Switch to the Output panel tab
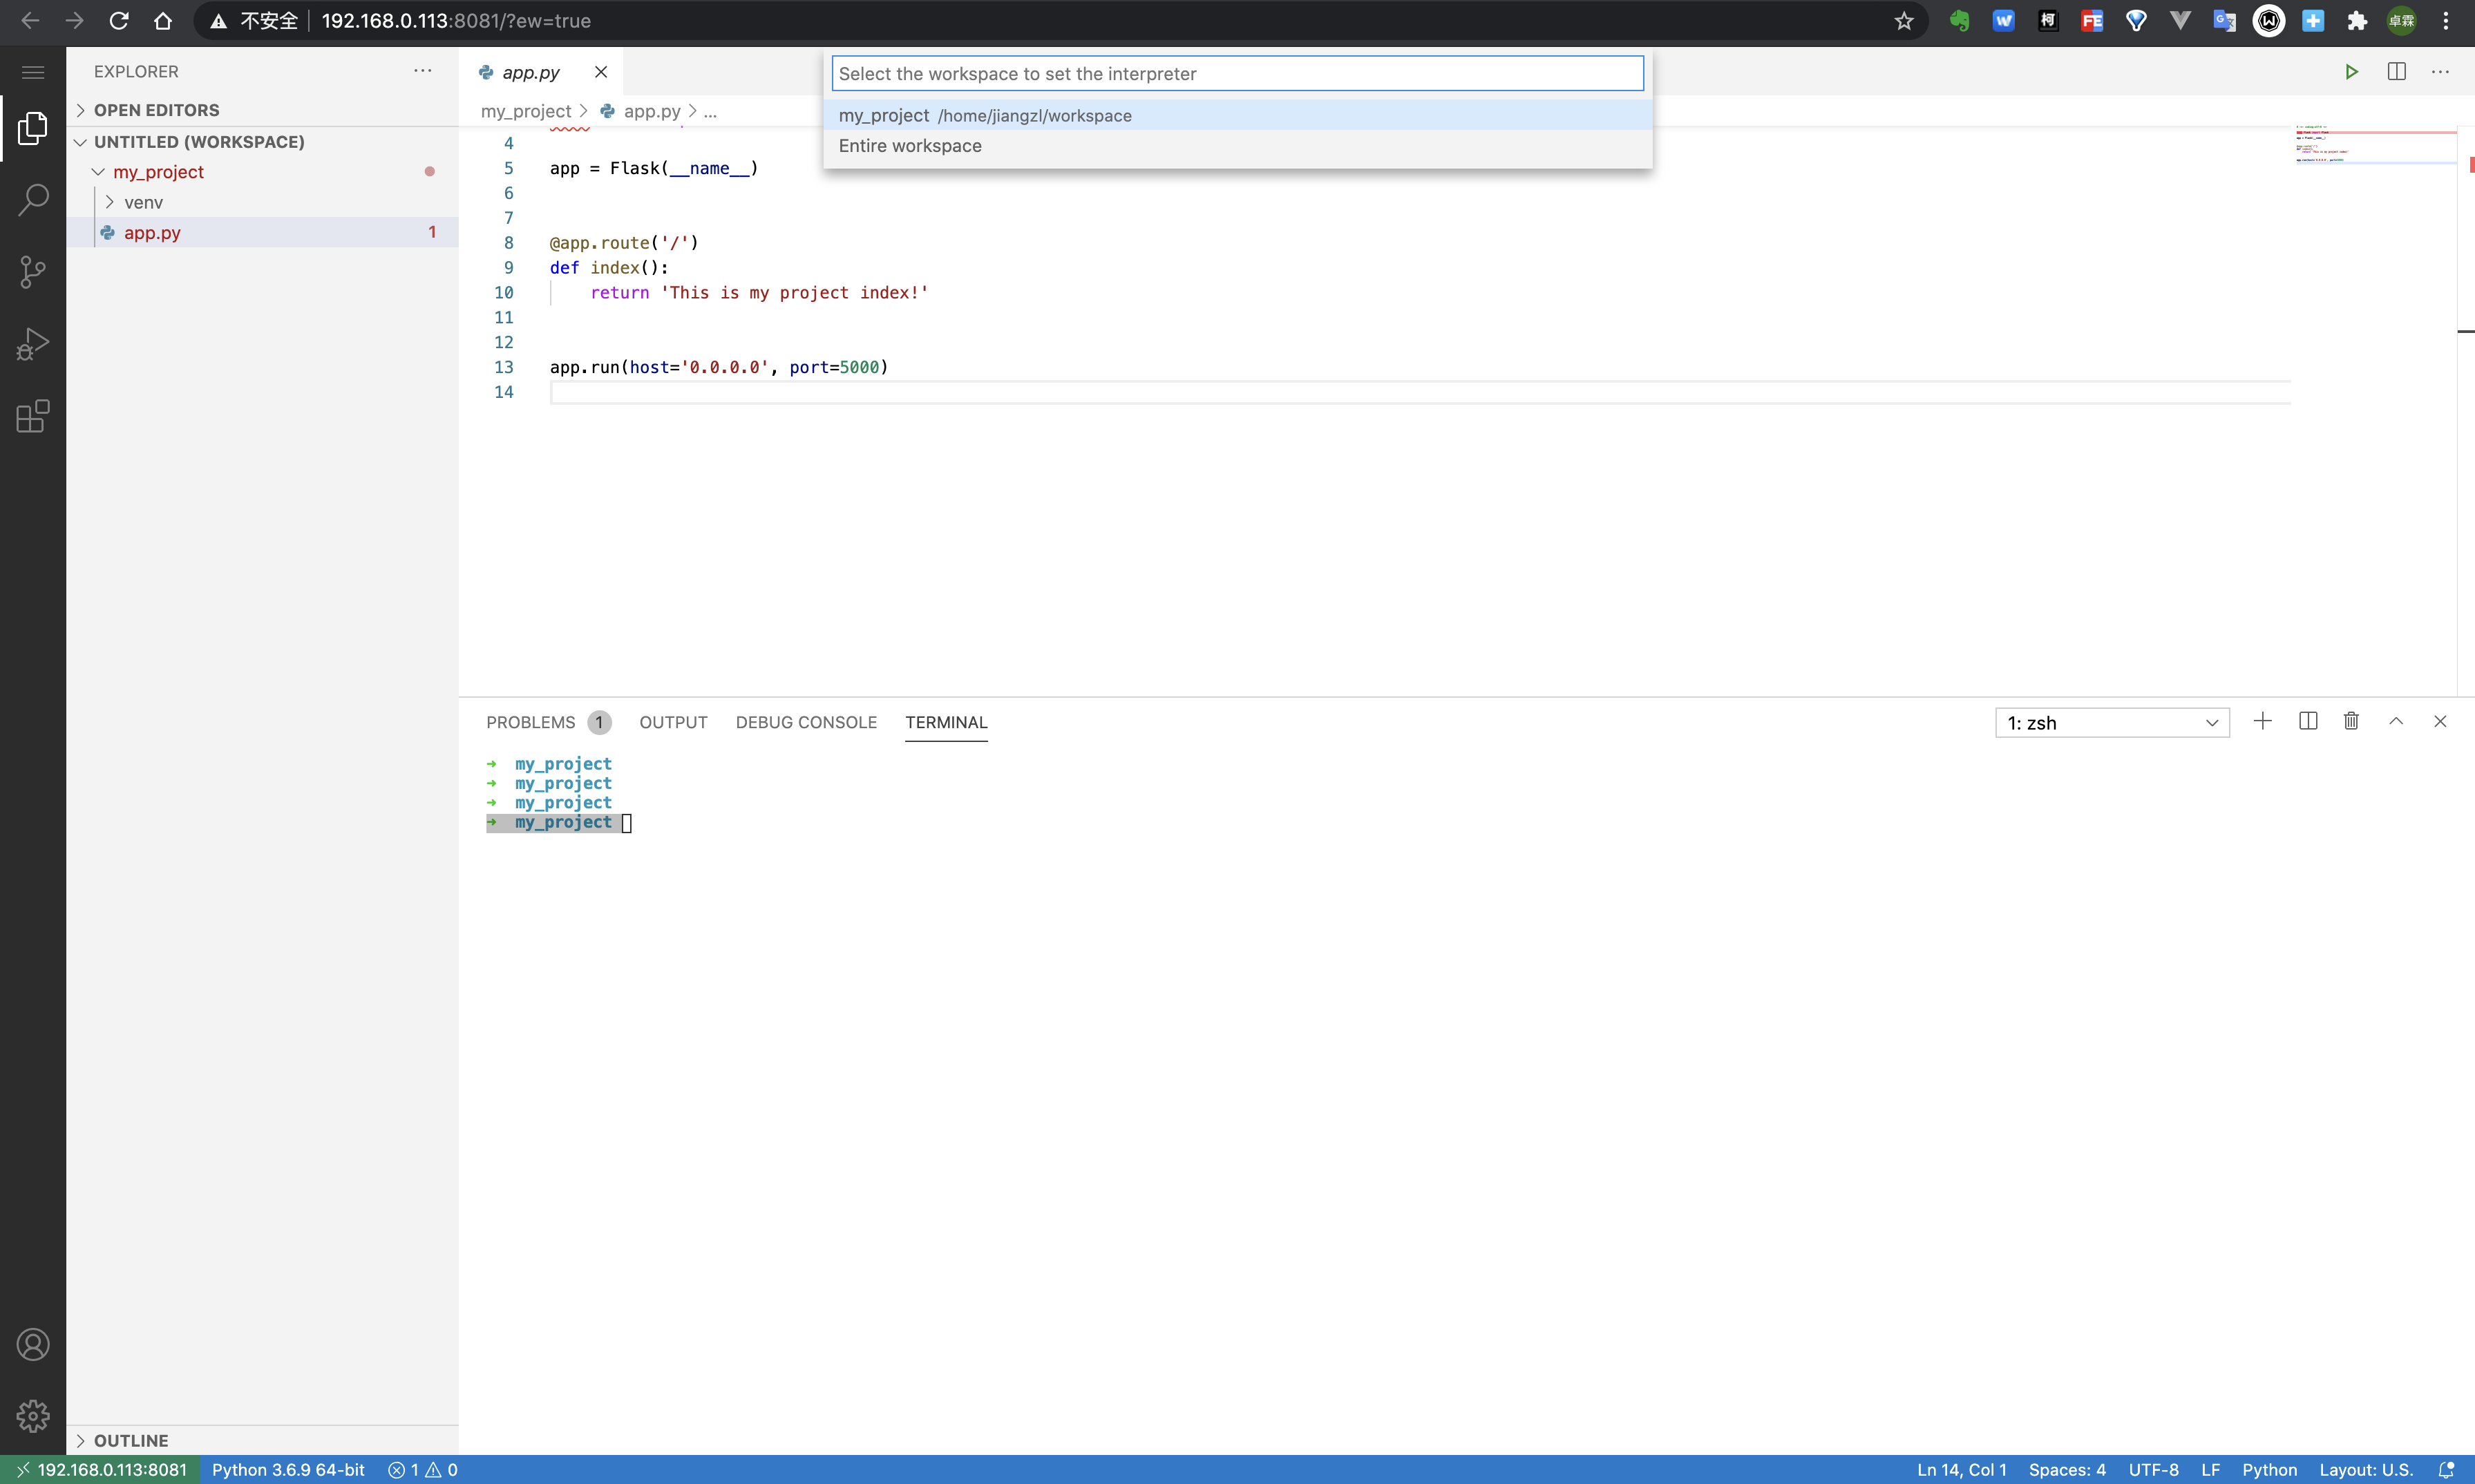The image size is (2475, 1484). [673, 722]
